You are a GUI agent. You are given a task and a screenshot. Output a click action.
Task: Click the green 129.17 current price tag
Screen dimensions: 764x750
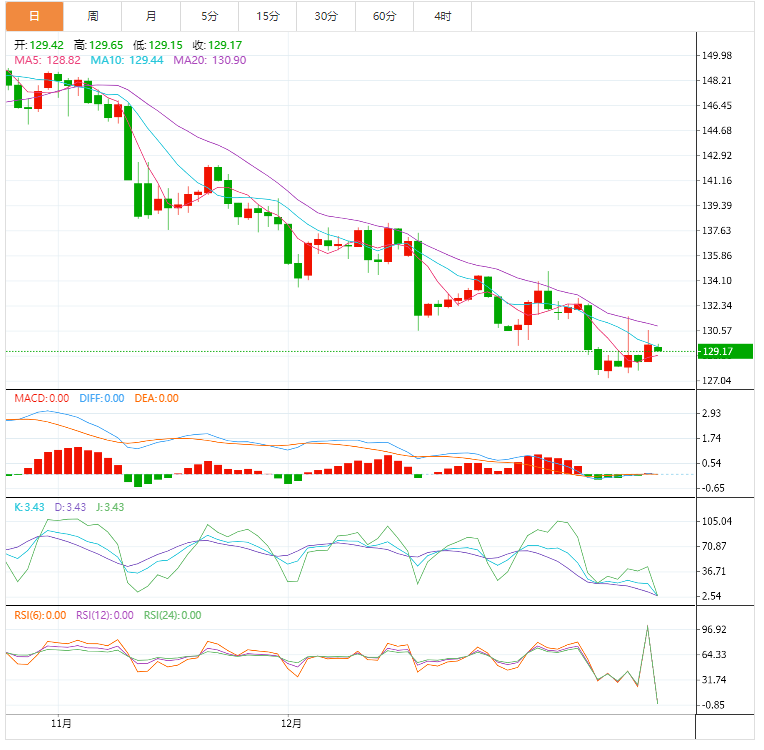(725, 351)
